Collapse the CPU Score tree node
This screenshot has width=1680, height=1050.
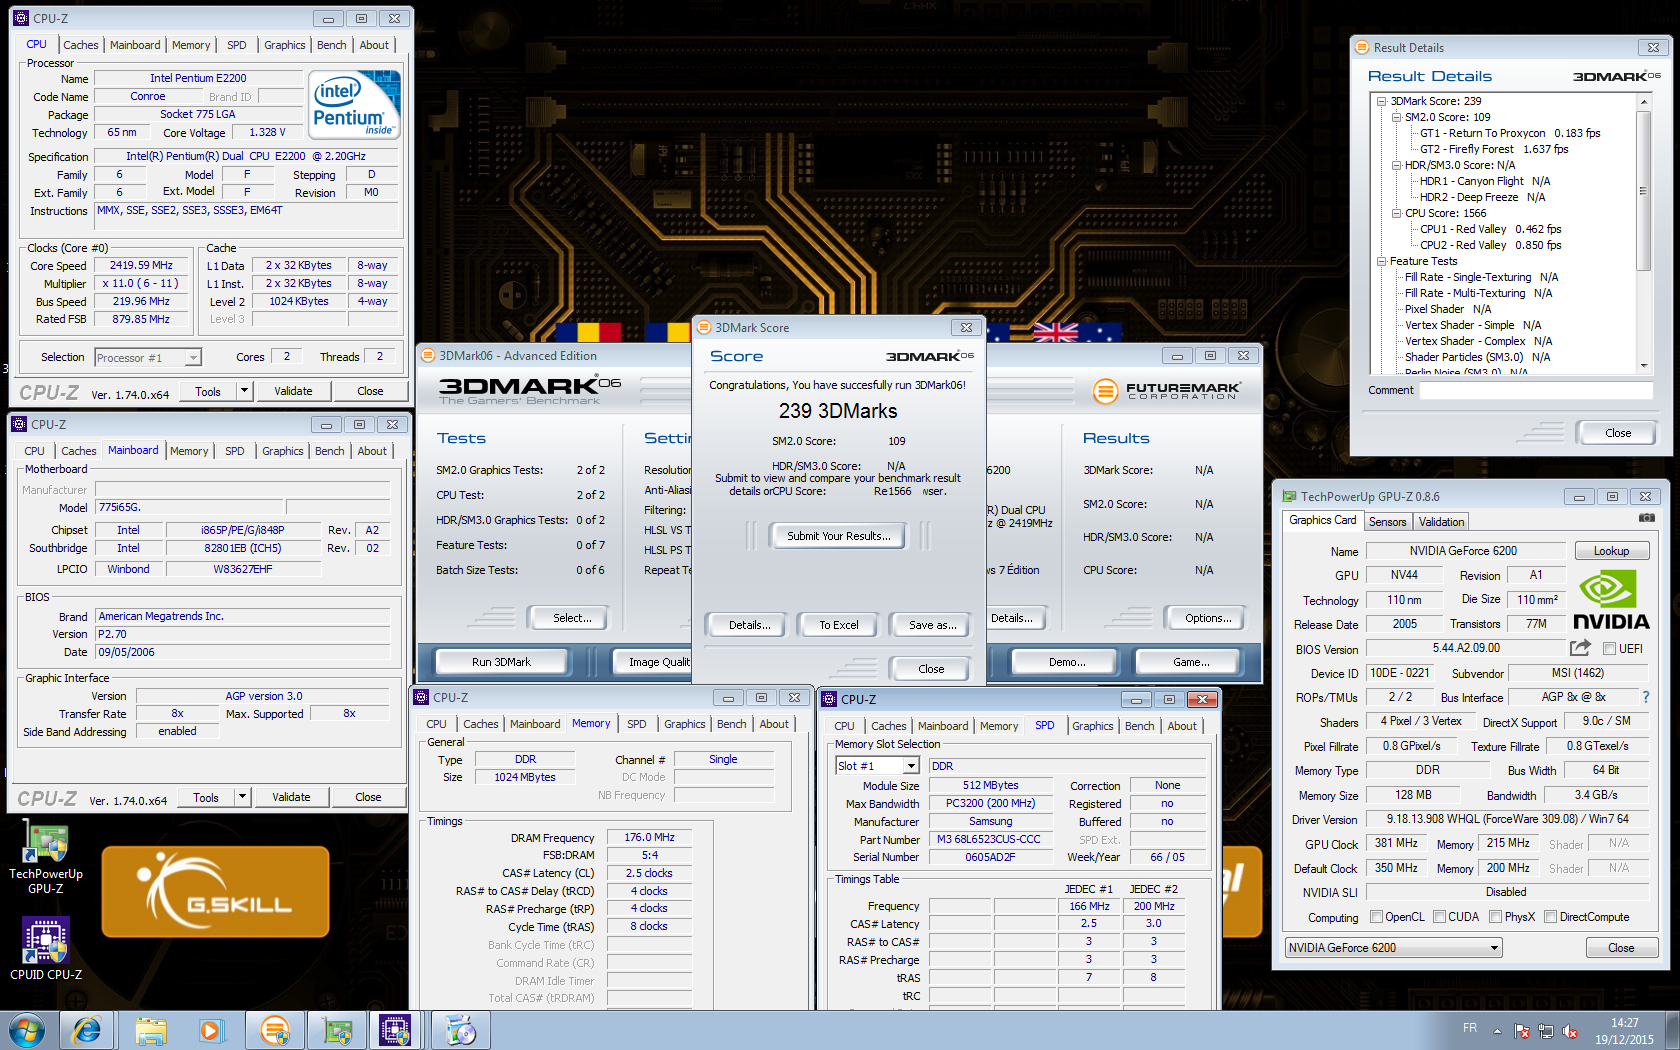tap(1396, 213)
